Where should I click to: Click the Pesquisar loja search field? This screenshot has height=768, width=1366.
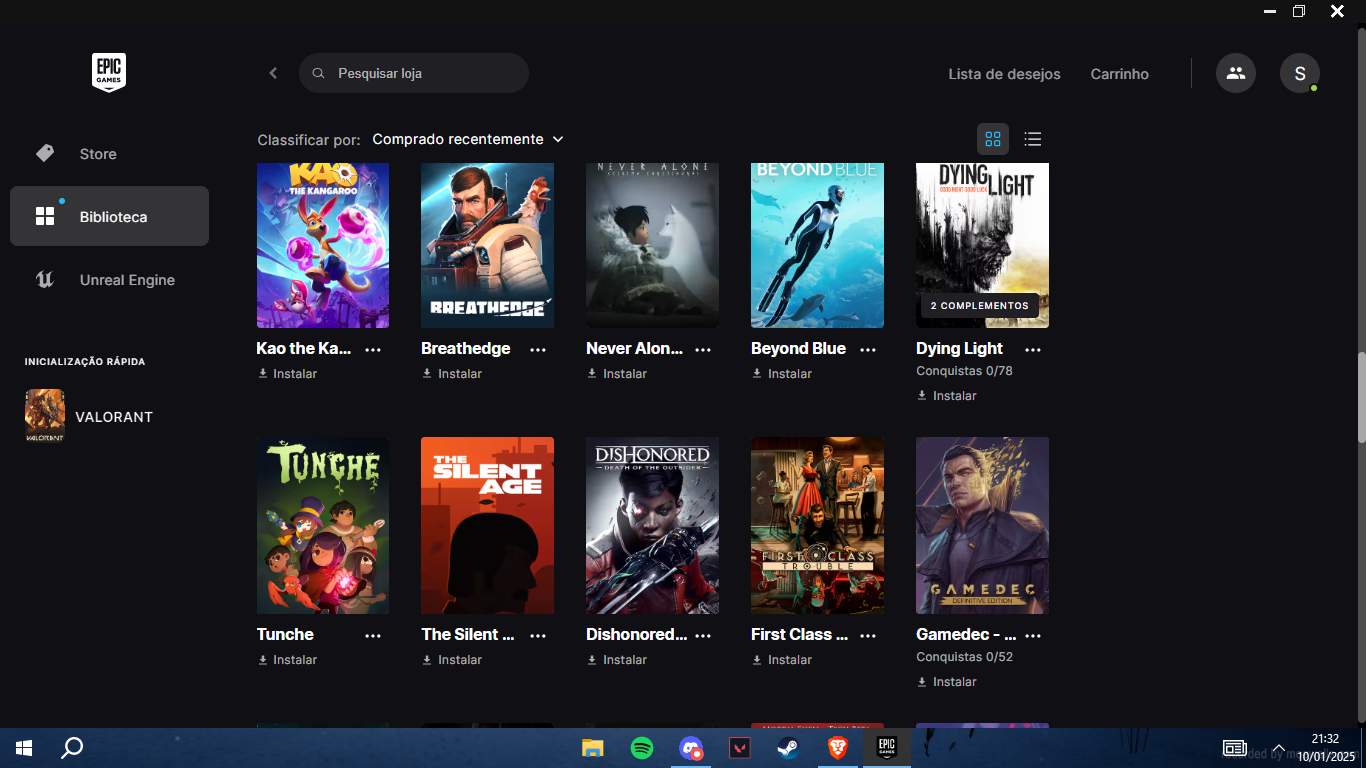coord(414,73)
